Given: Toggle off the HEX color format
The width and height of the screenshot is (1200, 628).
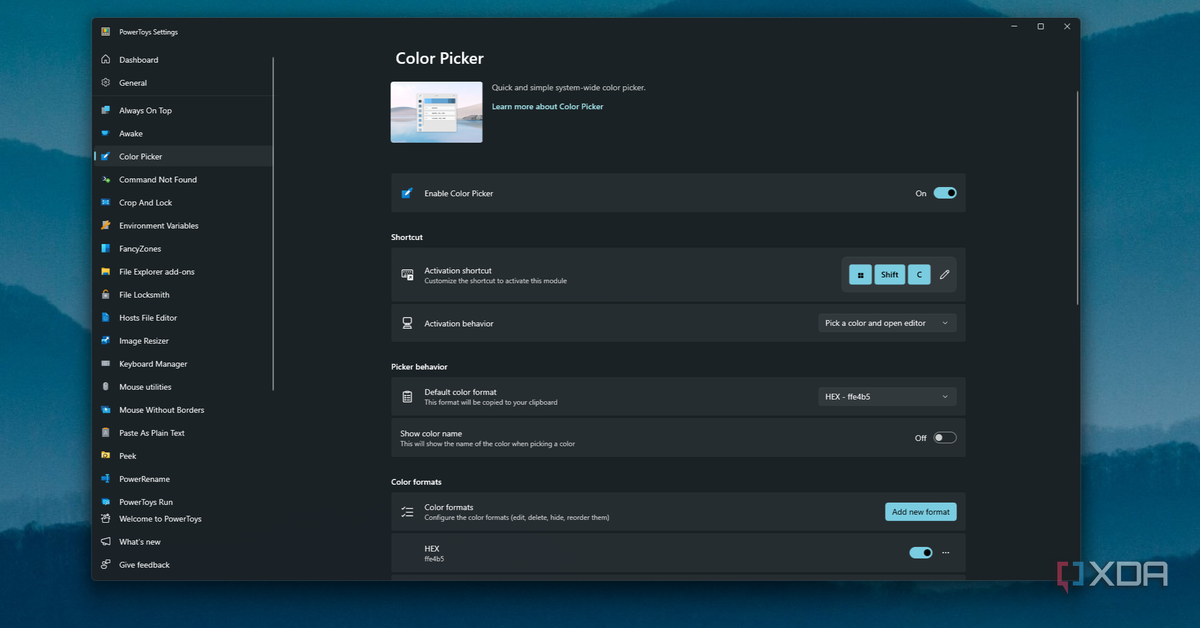Looking at the screenshot, I should coord(919,552).
